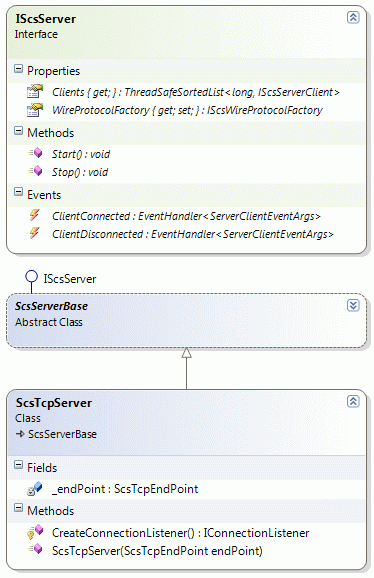Select the ClientConnected event row
Viewport: 374px width, 578px height.
coord(186,216)
